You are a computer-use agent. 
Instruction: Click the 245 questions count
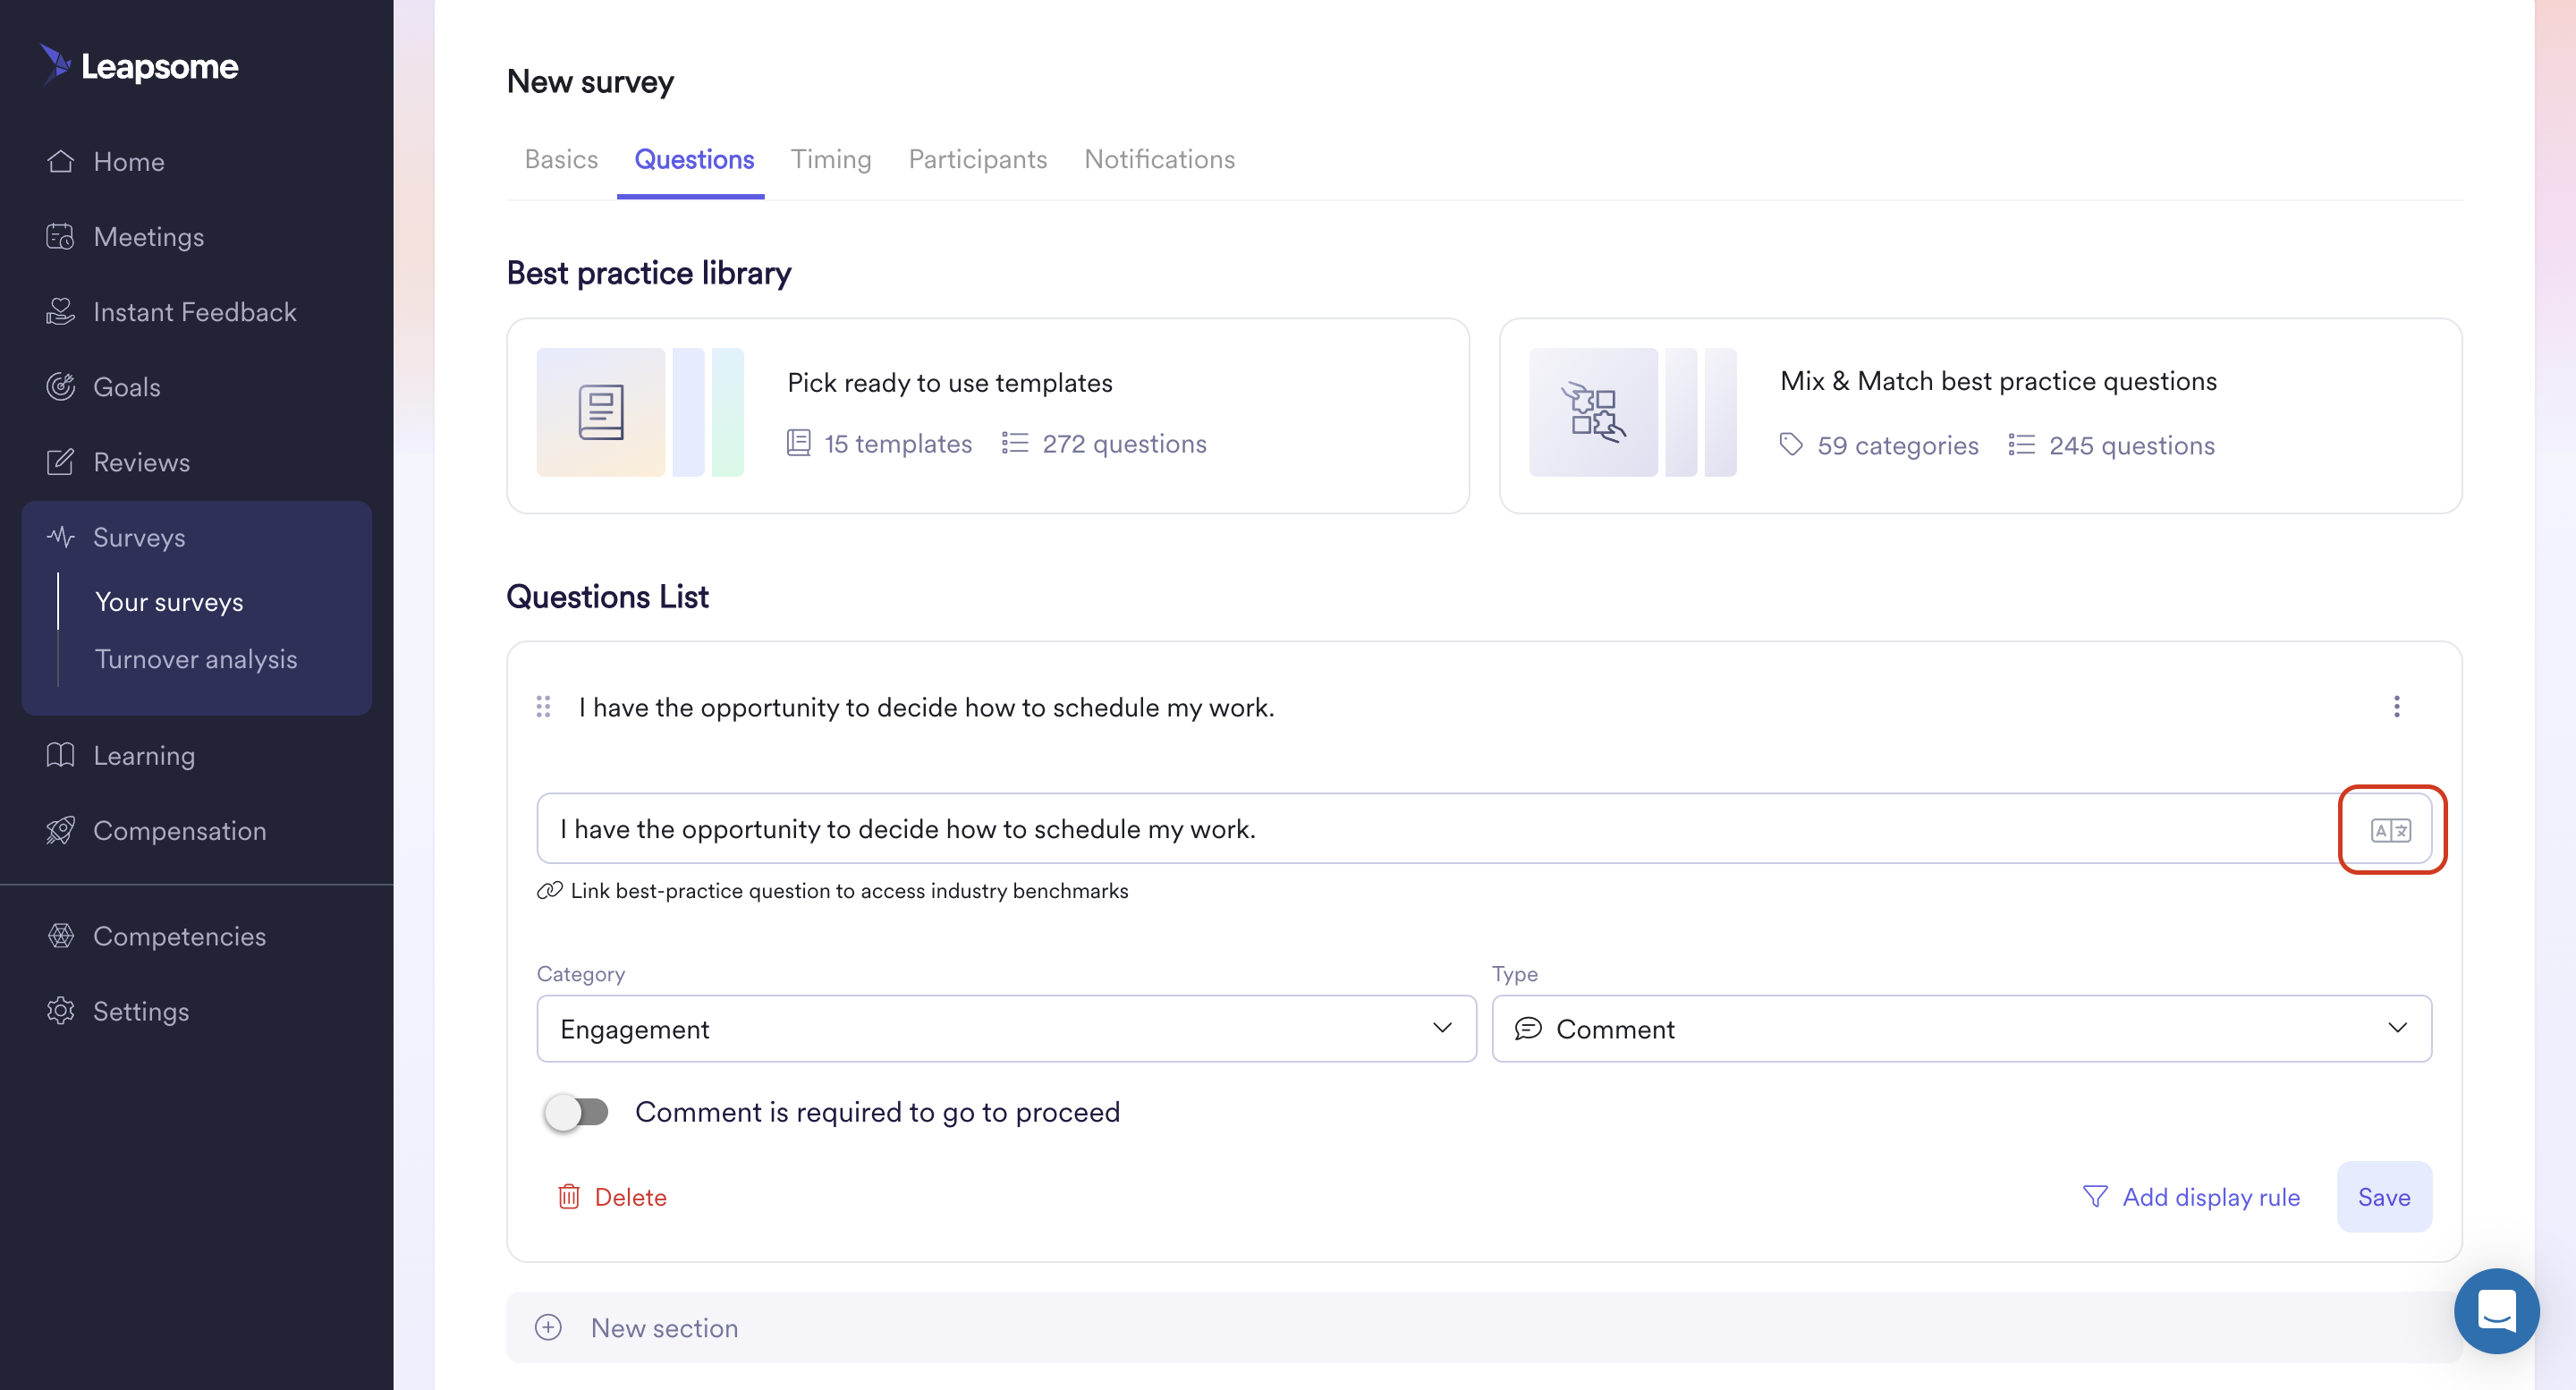point(2112,445)
